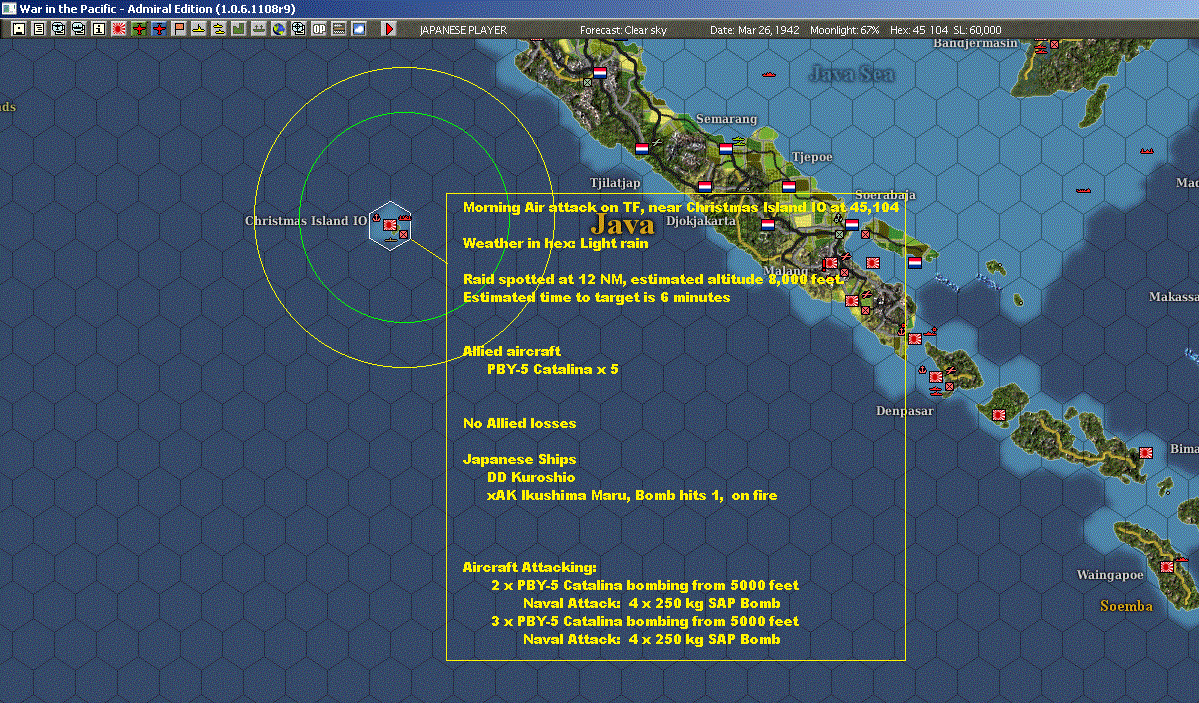Click the 'DD Kuroshio' ship line
This screenshot has width=1199, height=703.
pyautogui.click(x=531, y=477)
